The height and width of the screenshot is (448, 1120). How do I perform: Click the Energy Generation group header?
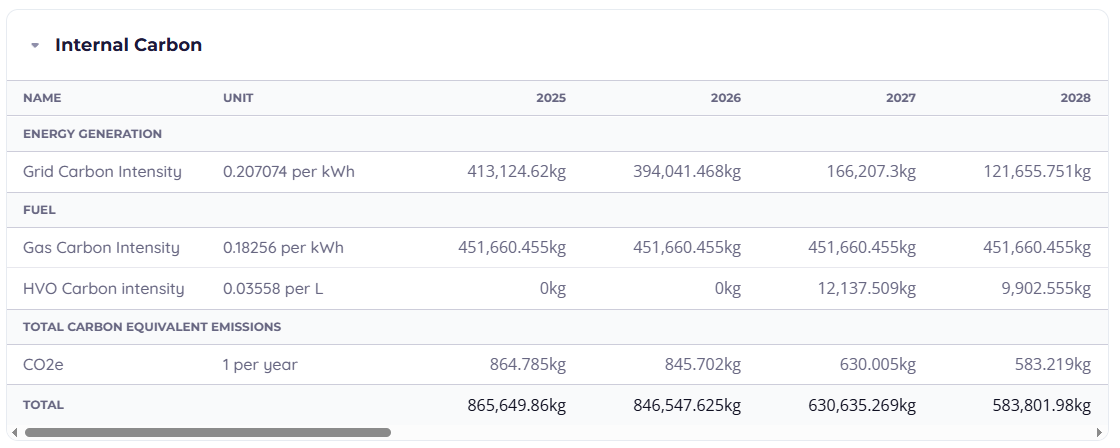pyautogui.click(x=92, y=133)
